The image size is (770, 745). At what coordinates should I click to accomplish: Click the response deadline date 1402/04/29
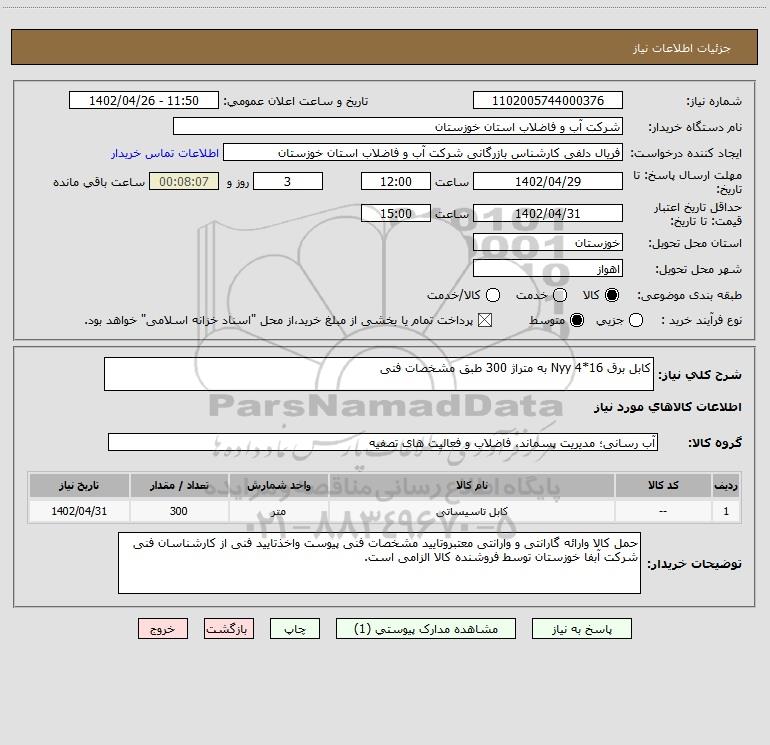coord(548,181)
